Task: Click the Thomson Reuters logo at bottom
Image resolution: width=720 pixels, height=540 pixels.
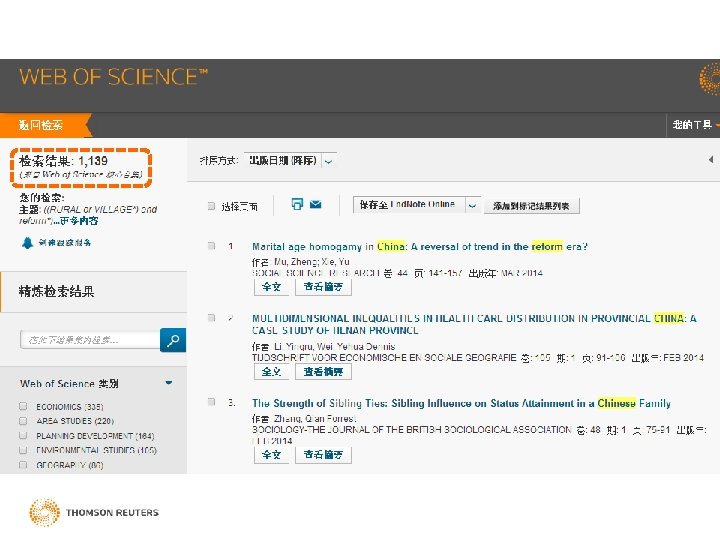Action: (x=94, y=512)
